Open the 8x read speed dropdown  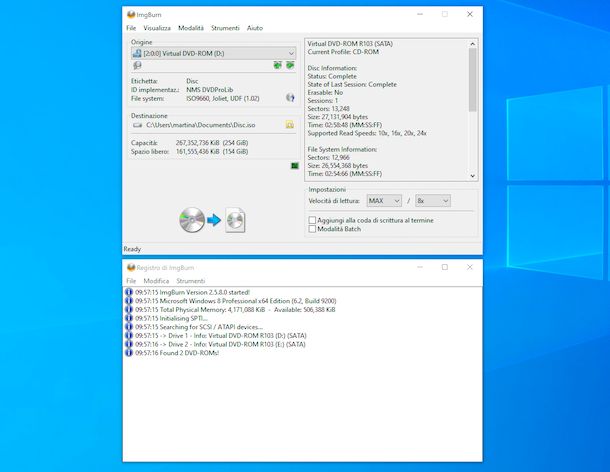pyautogui.click(x=433, y=201)
